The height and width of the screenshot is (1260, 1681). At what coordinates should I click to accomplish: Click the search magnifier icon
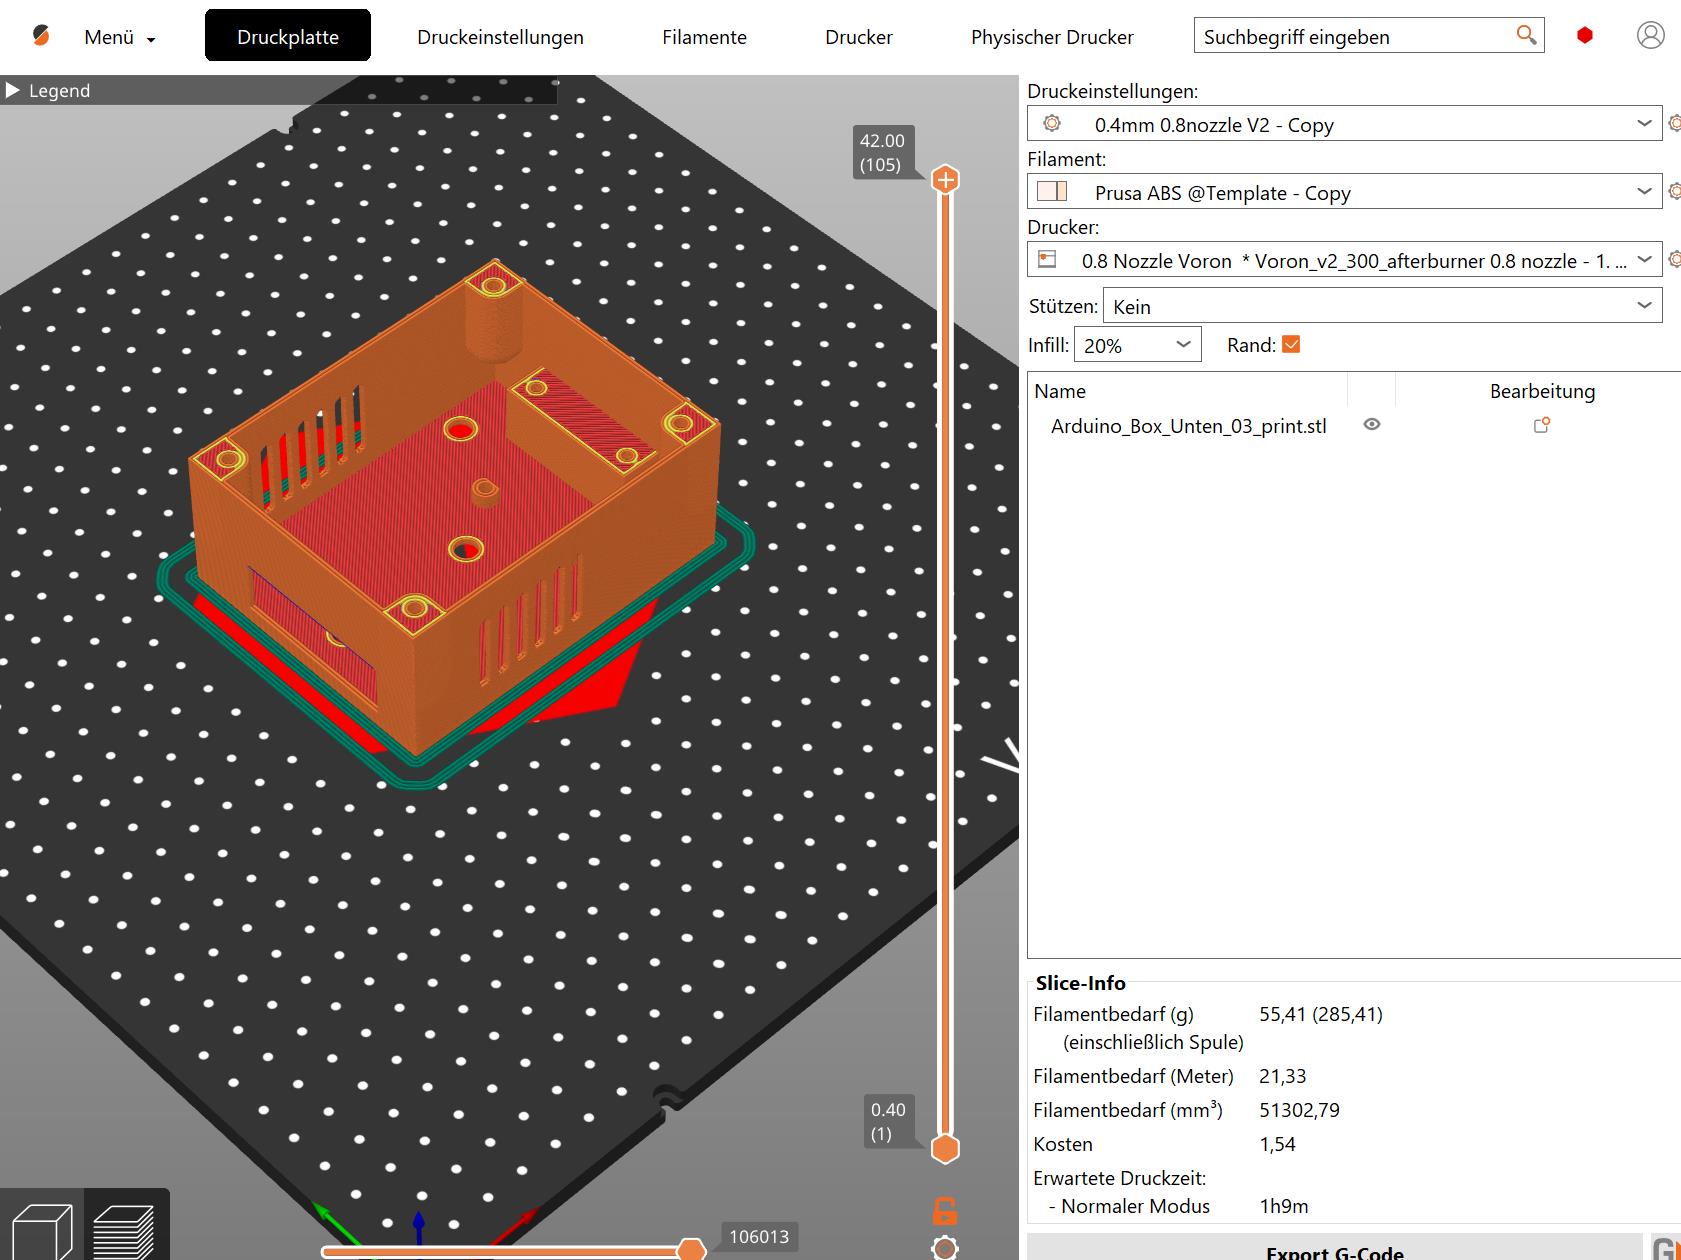coord(1526,35)
